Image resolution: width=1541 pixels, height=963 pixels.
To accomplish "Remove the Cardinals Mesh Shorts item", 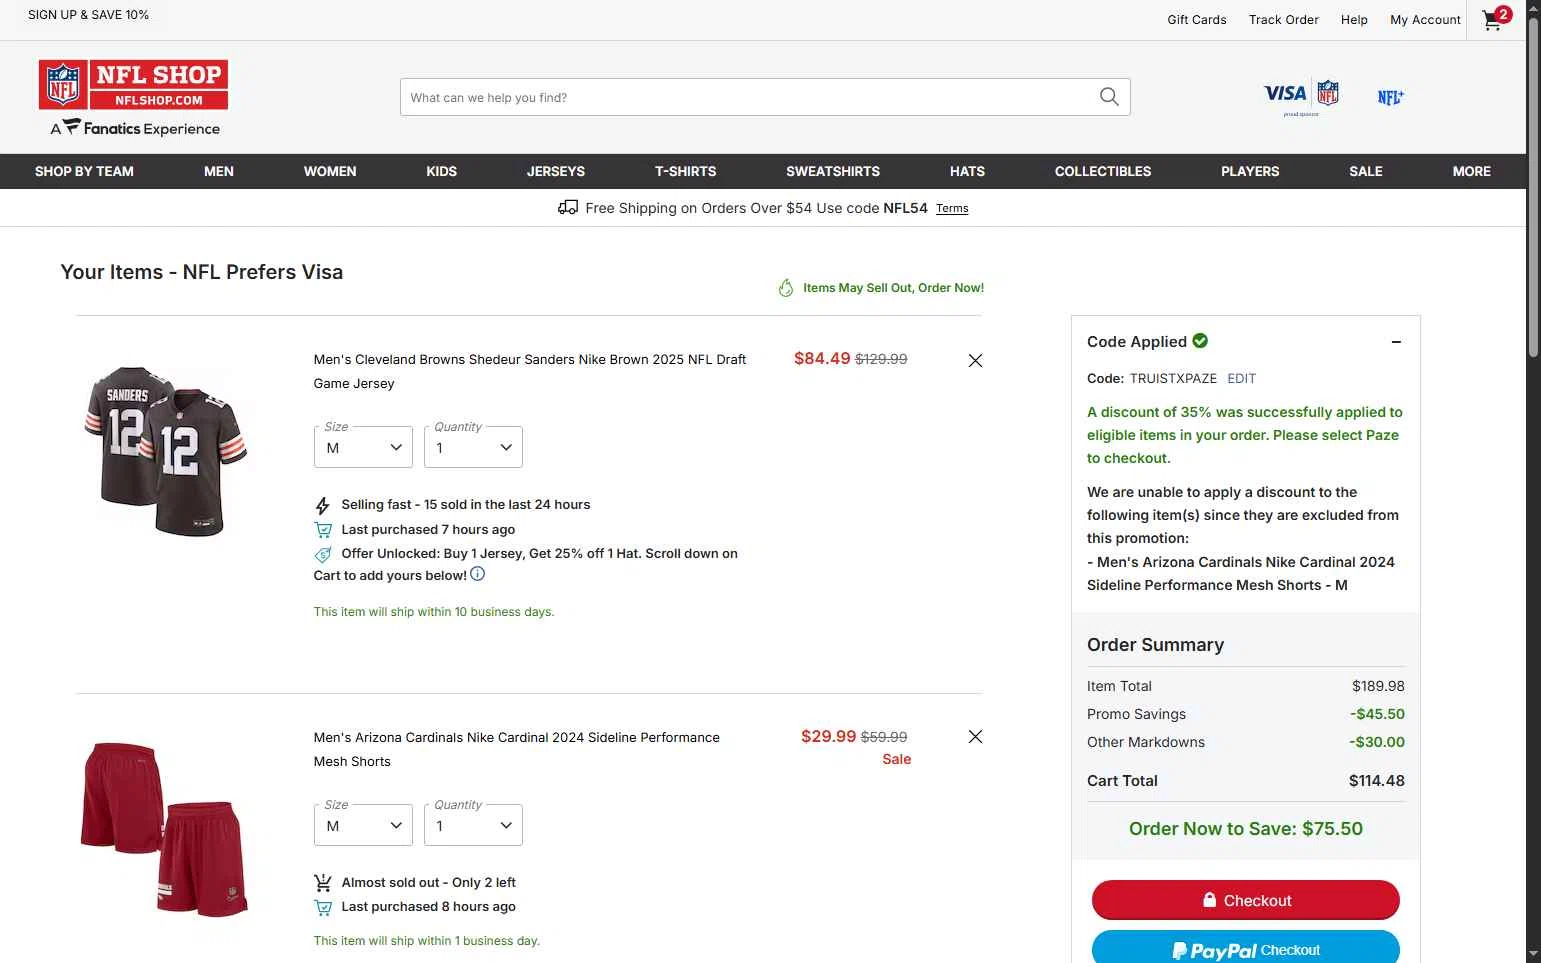I will (x=975, y=737).
